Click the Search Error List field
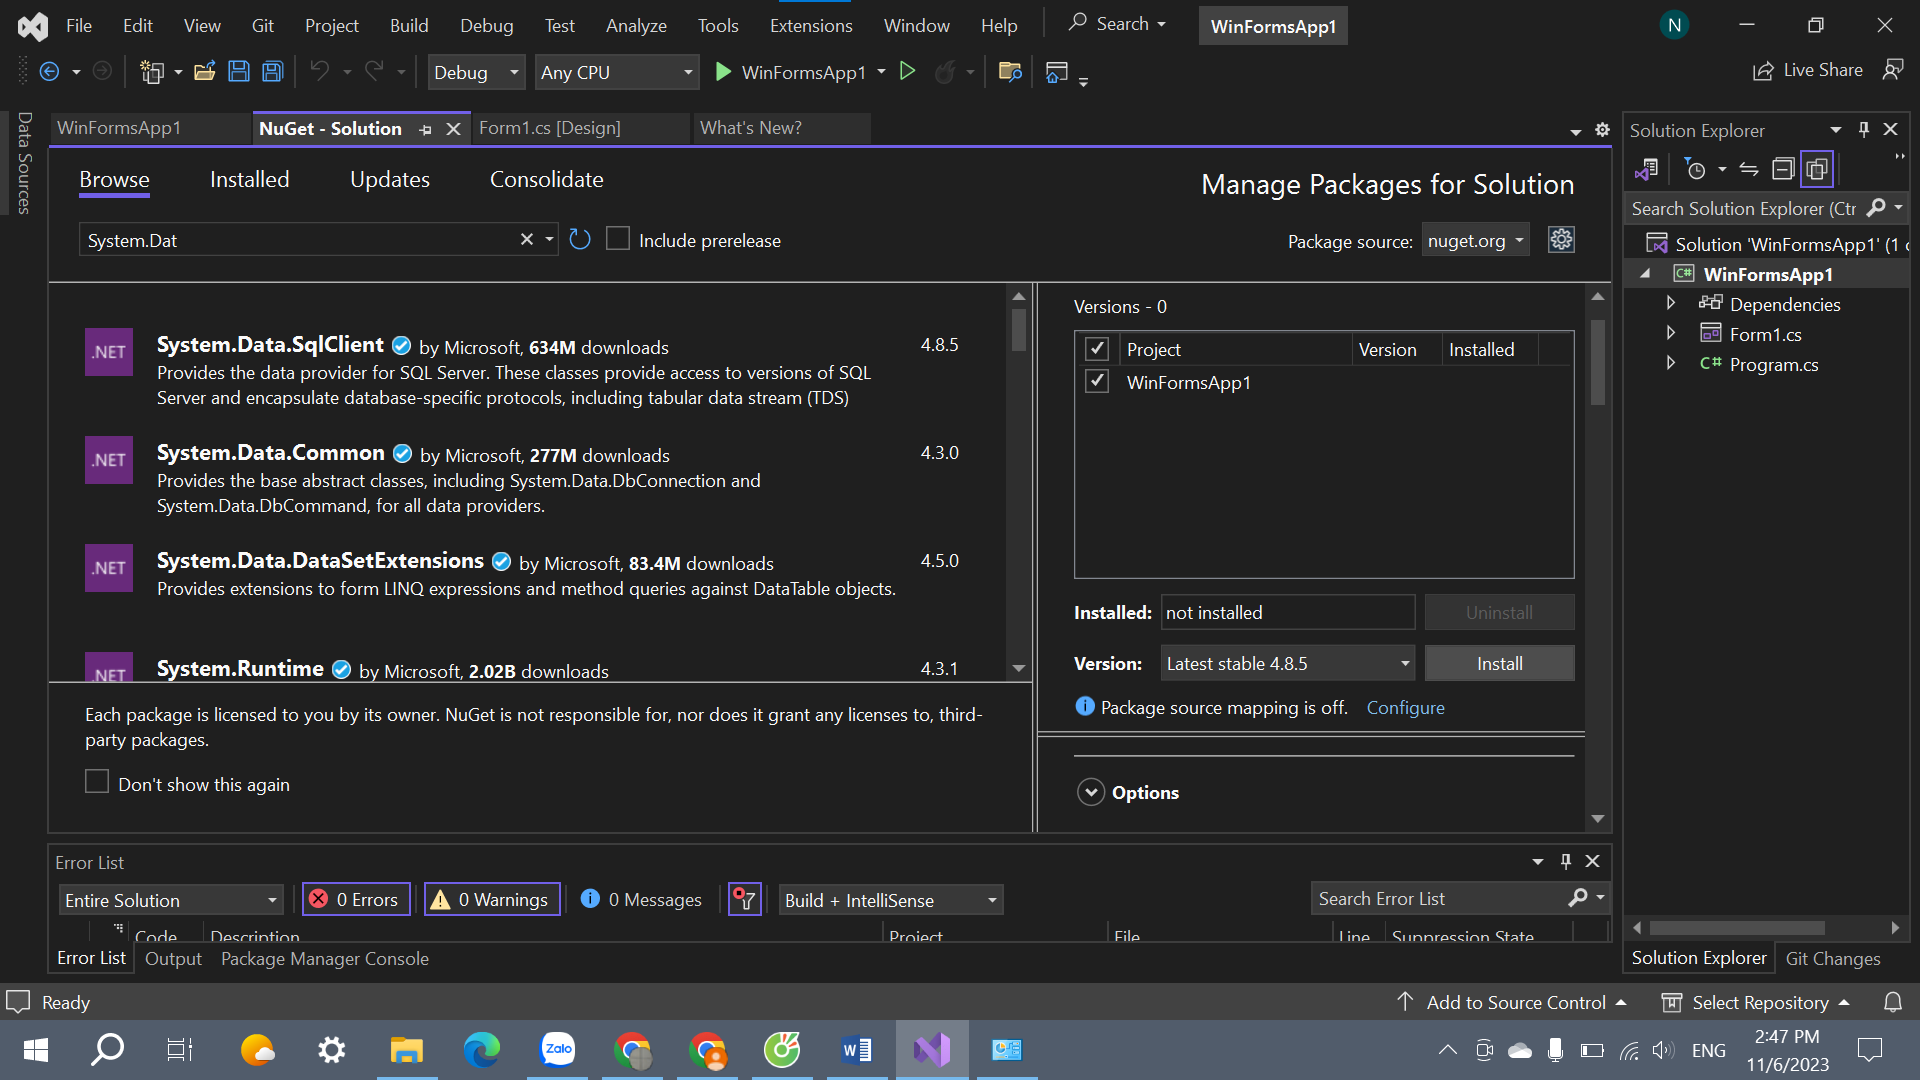 [1439, 899]
